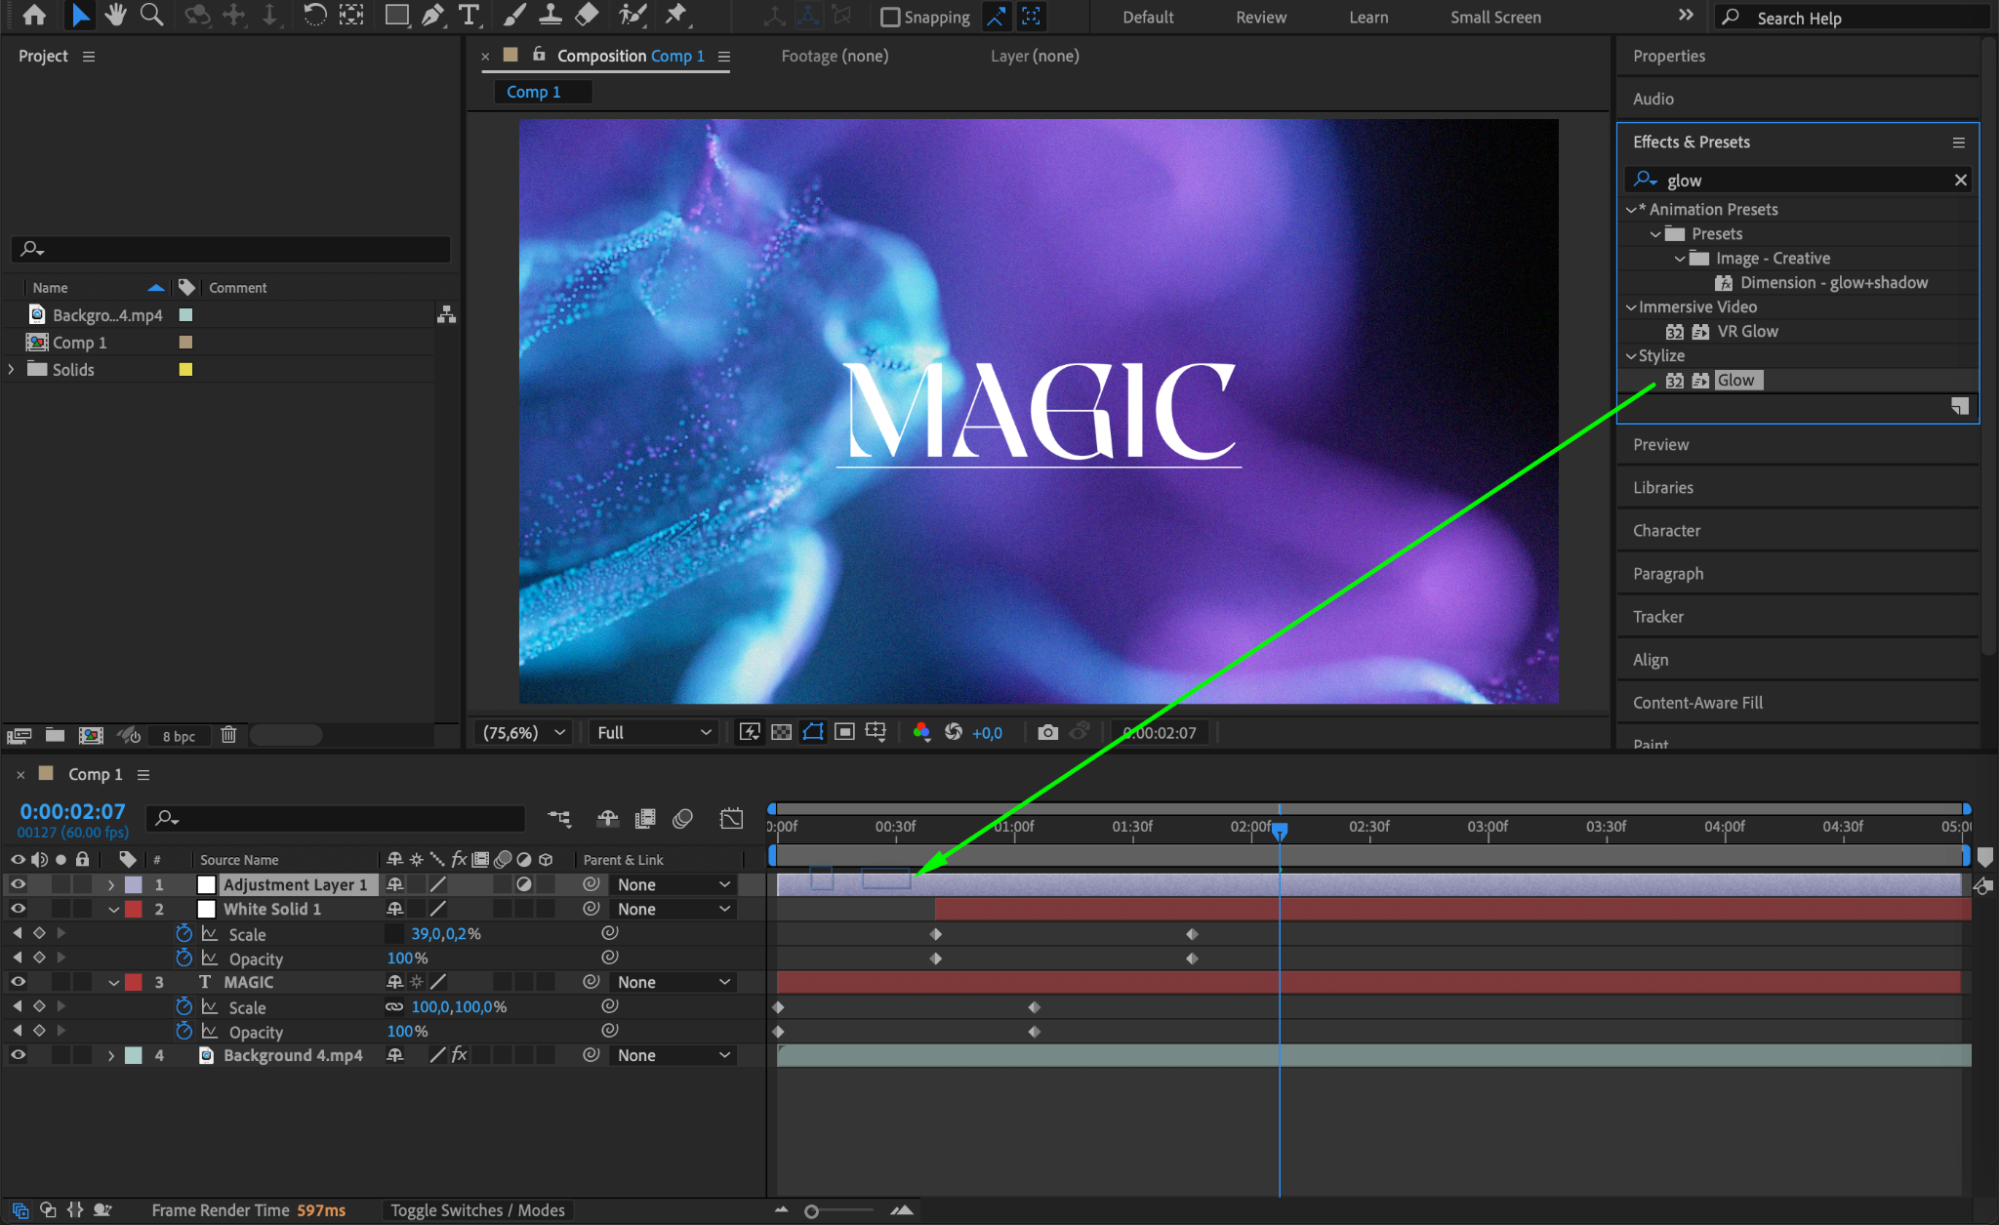The image size is (1999, 1225).
Task: Clear the glow search field
Action: click(x=1960, y=180)
